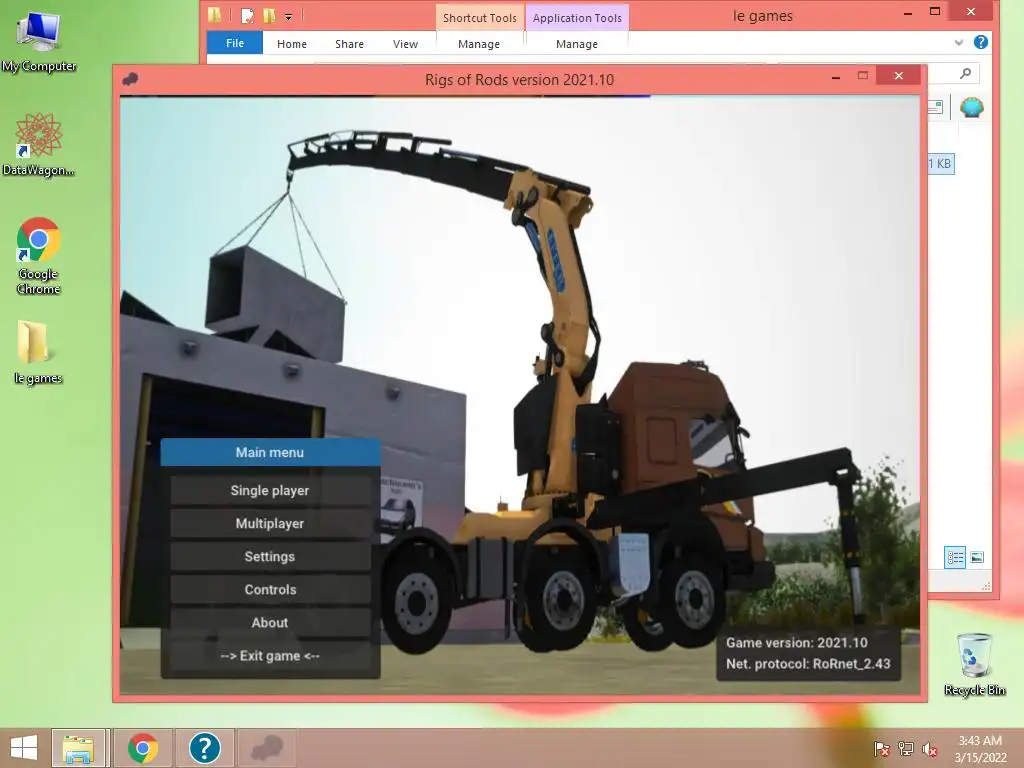Select the DataWagon desktop shortcut
The height and width of the screenshot is (768, 1024).
tap(39, 144)
